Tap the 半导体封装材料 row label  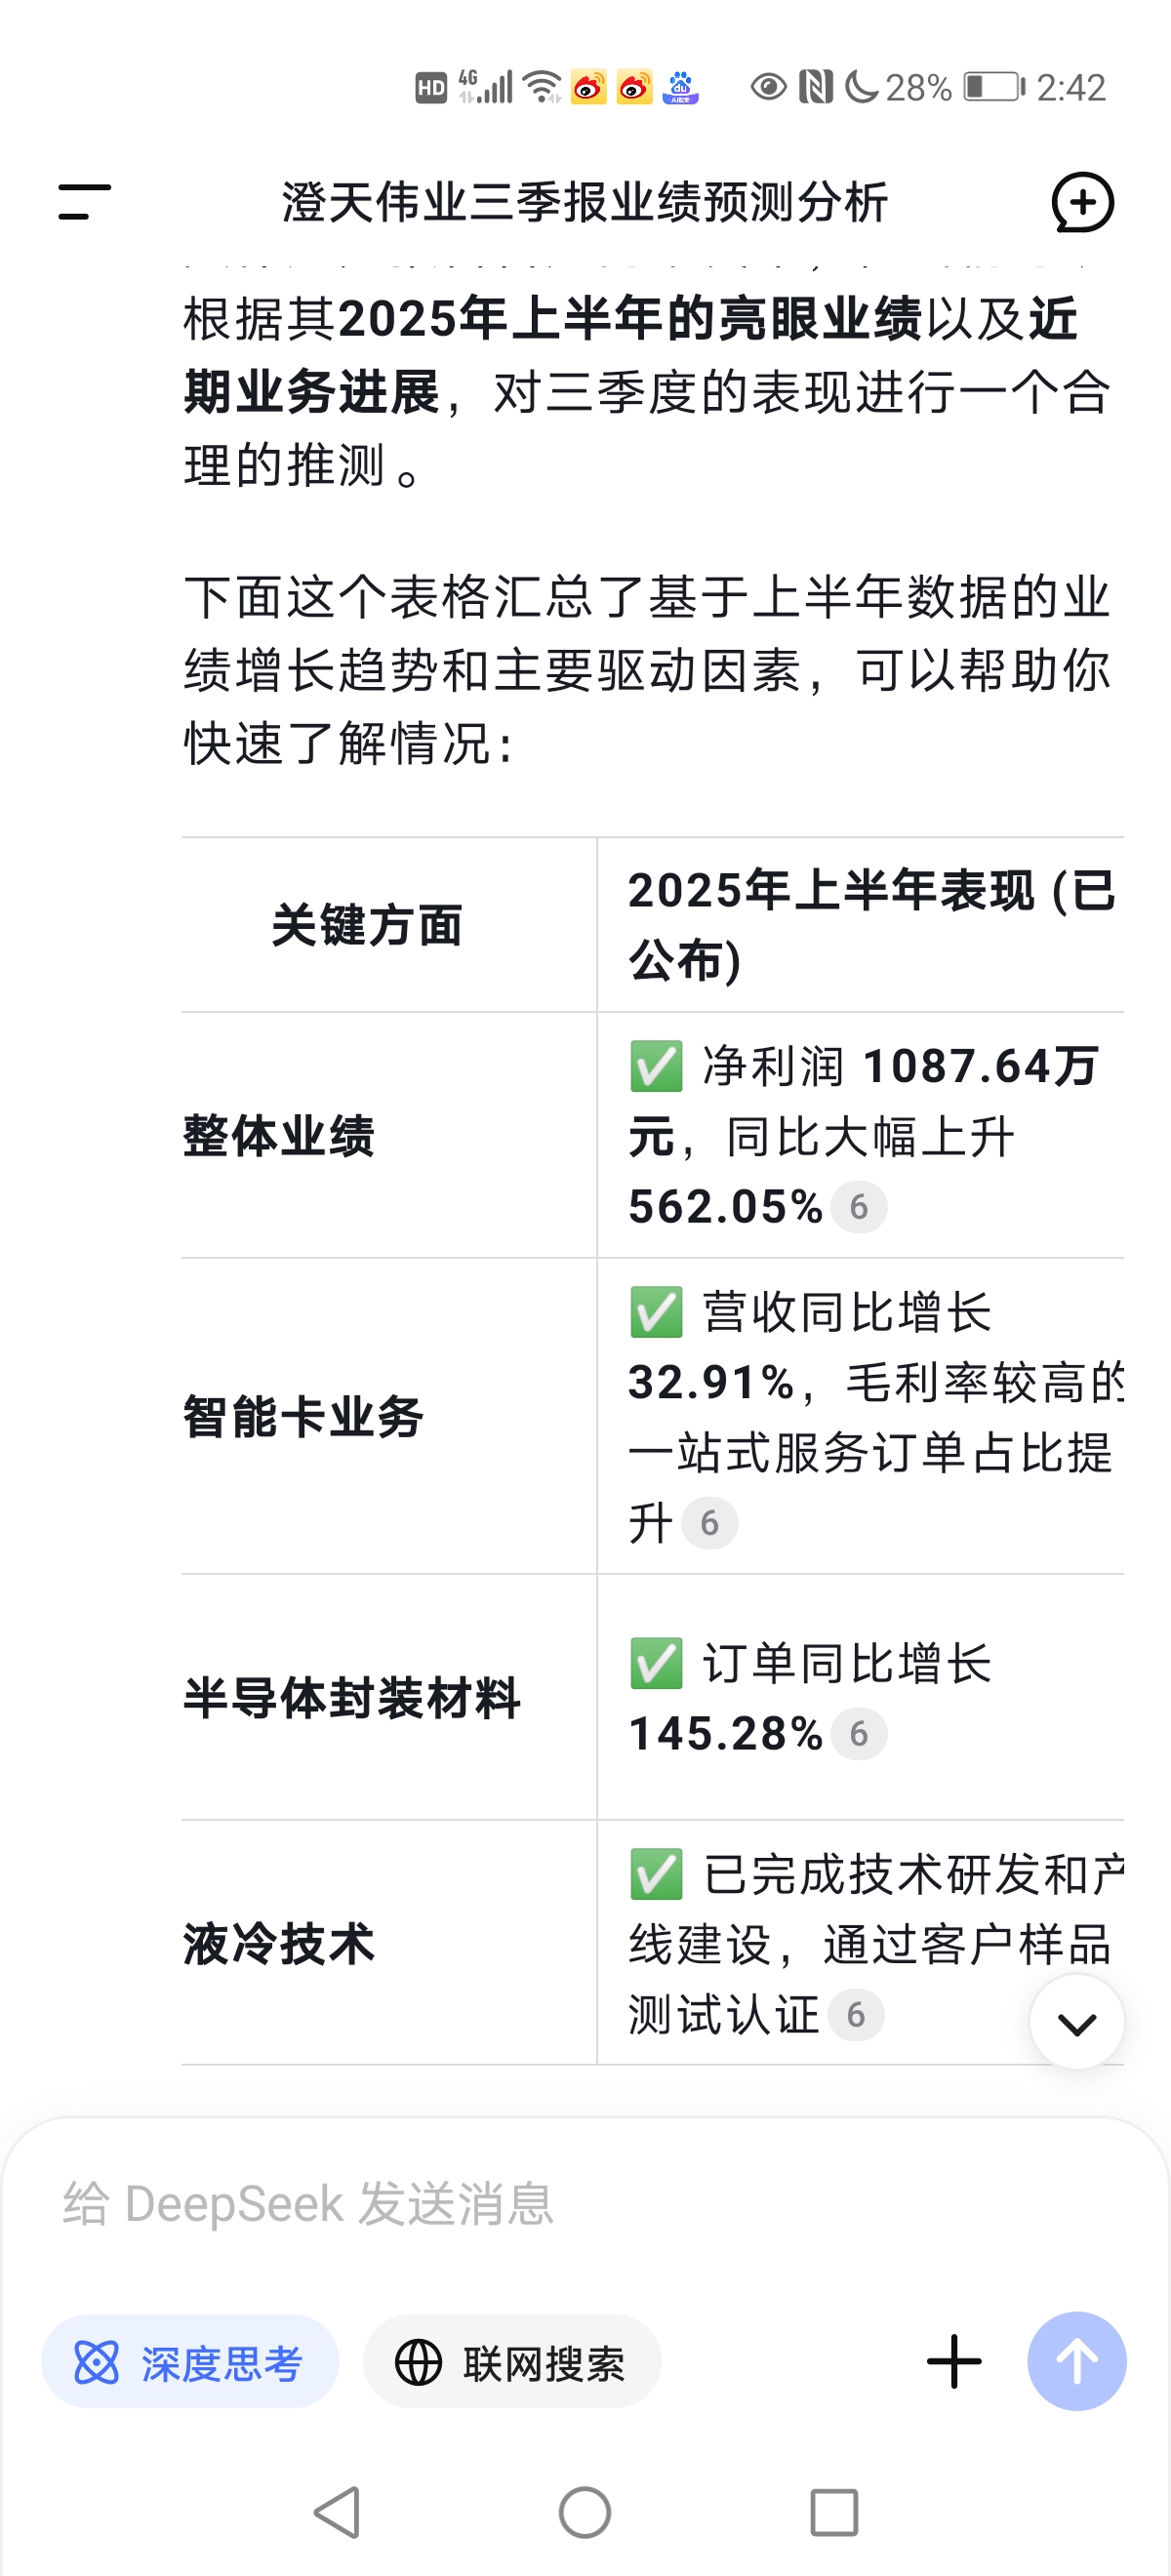click(x=352, y=1698)
